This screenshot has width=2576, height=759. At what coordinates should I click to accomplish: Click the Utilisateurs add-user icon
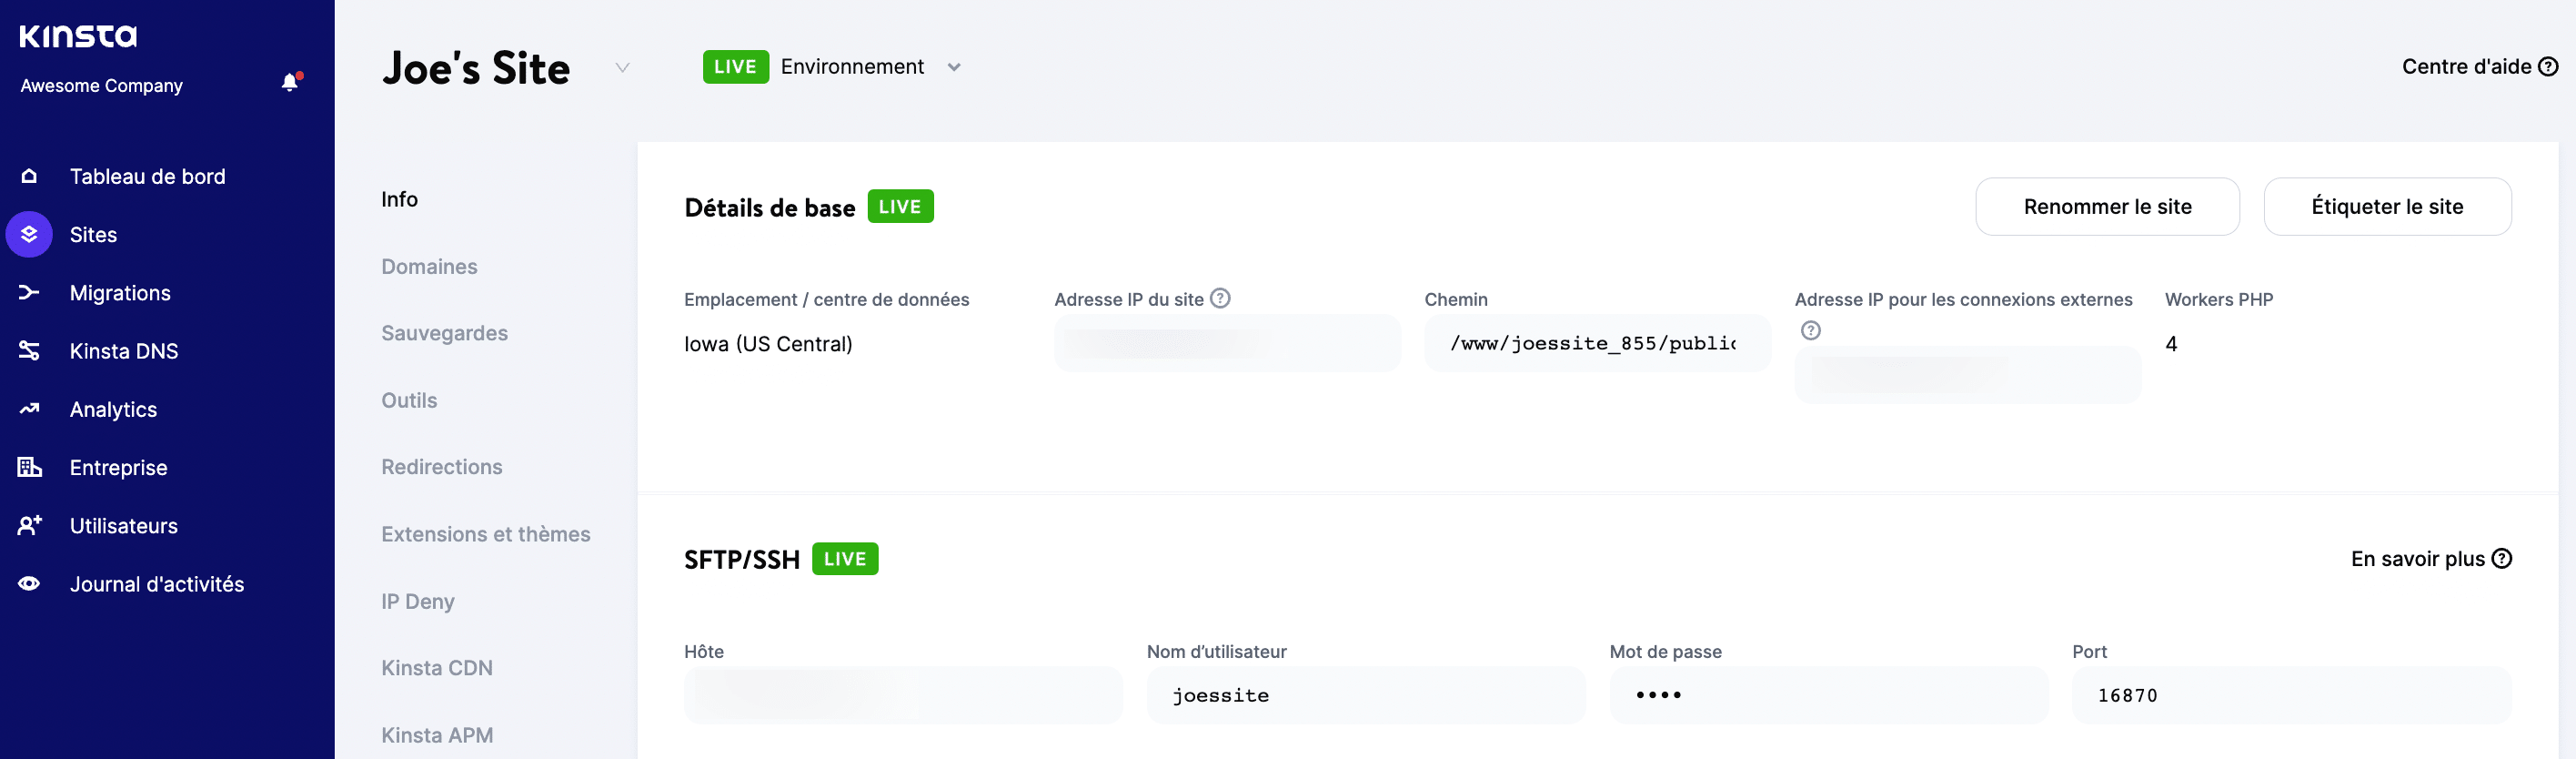tap(29, 525)
